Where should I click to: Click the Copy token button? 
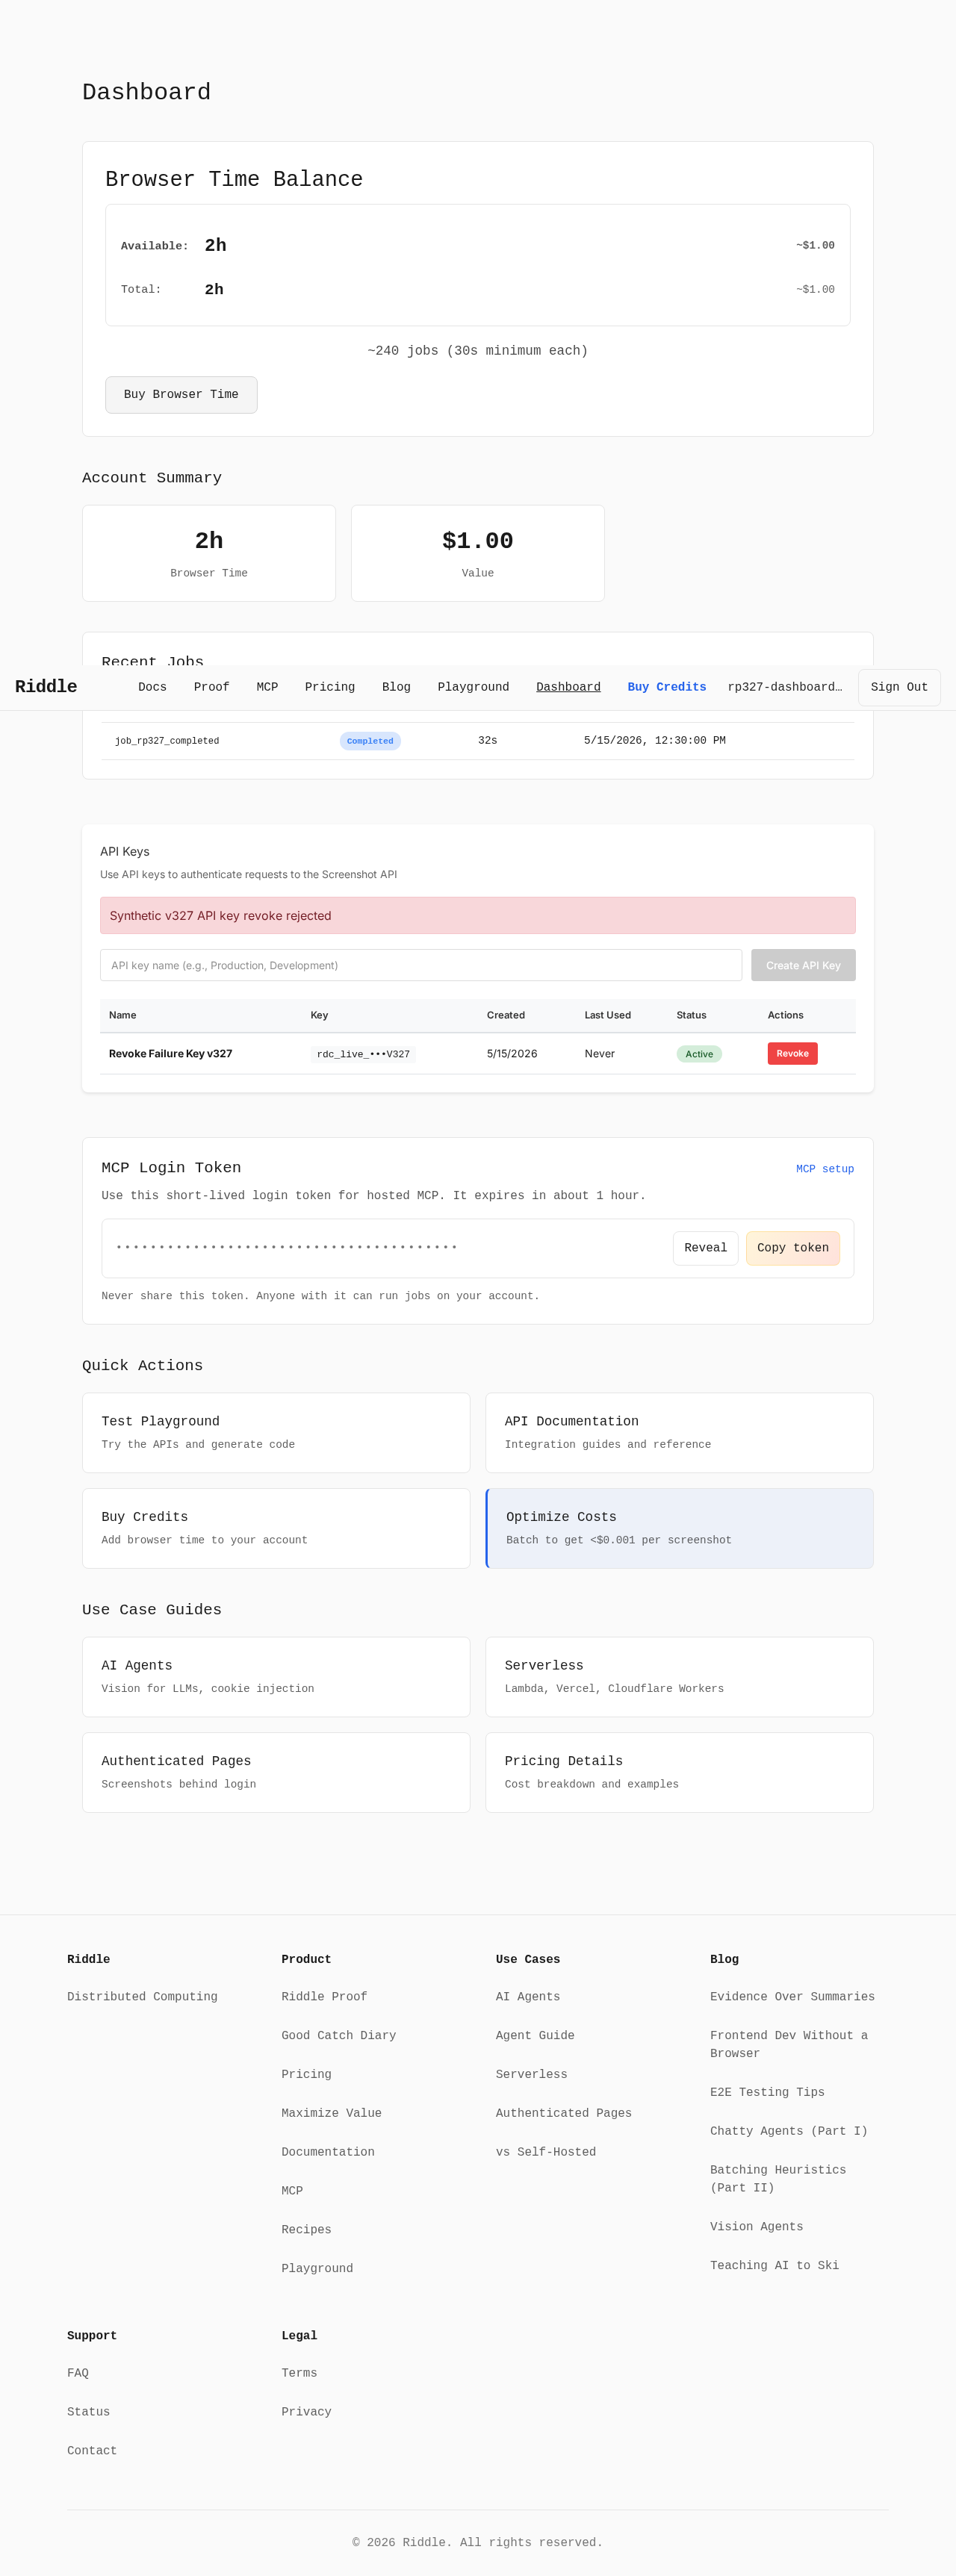coord(793,1248)
